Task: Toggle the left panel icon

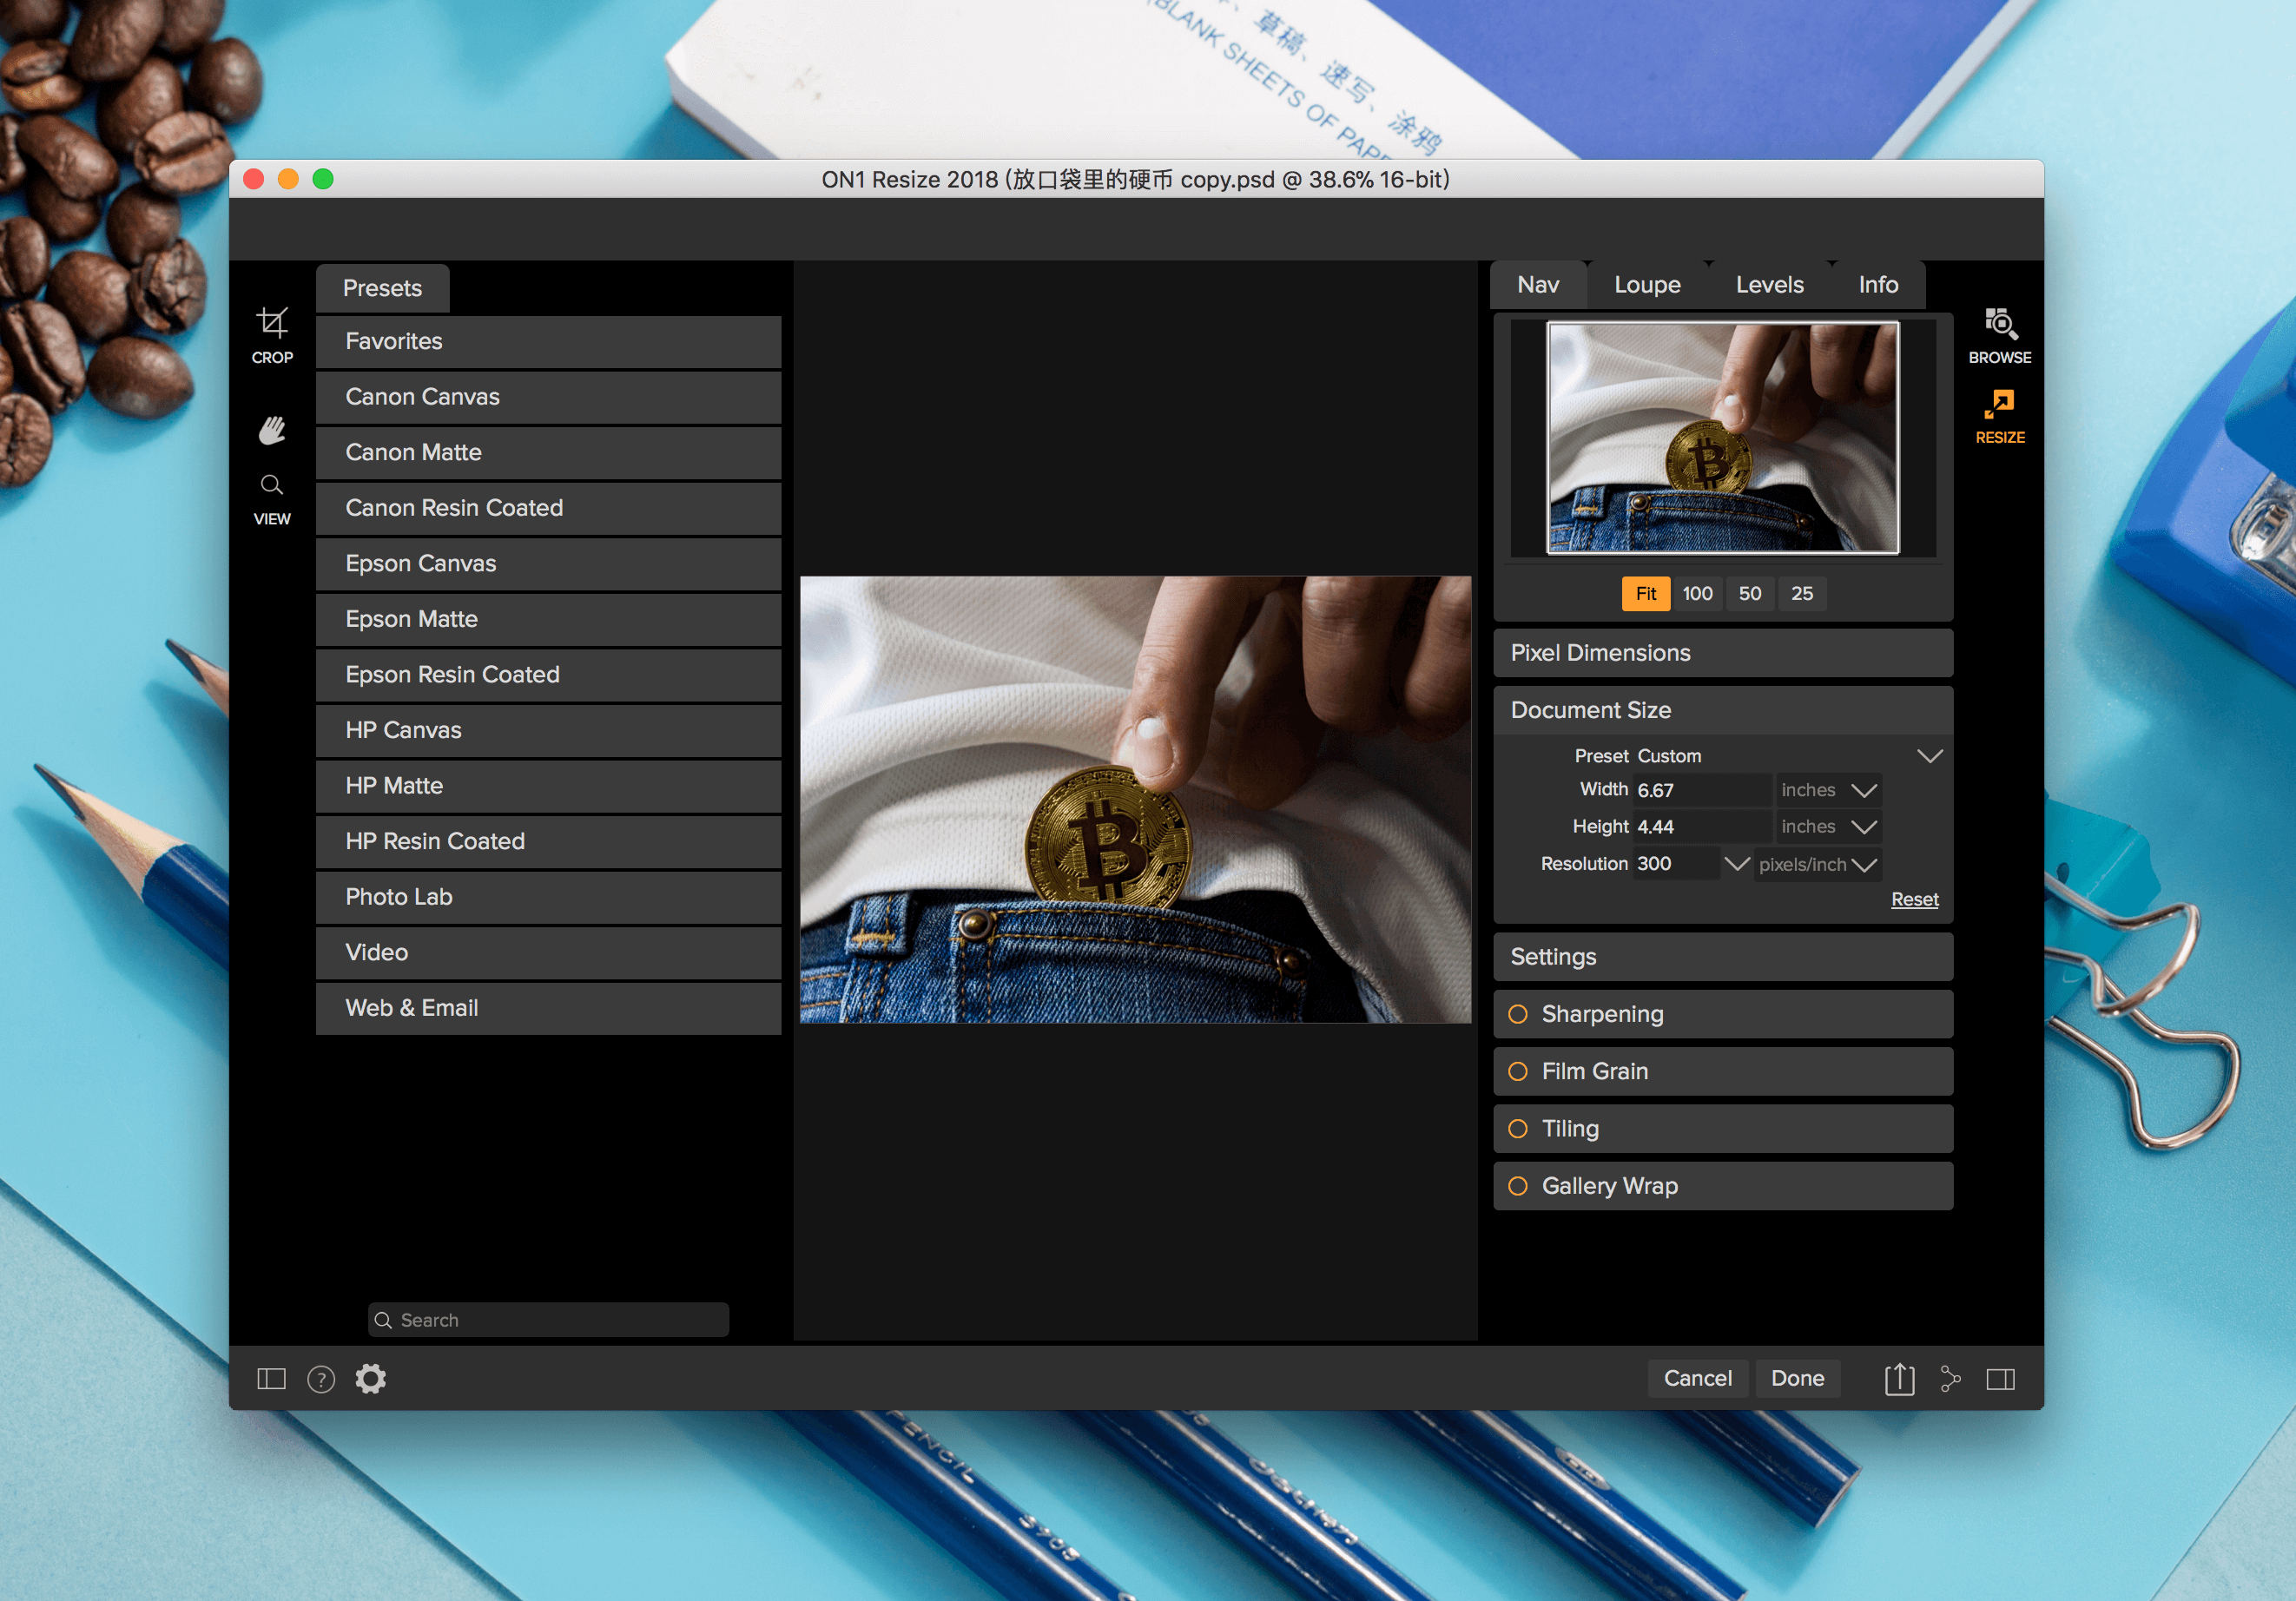Action: tap(271, 1379)
